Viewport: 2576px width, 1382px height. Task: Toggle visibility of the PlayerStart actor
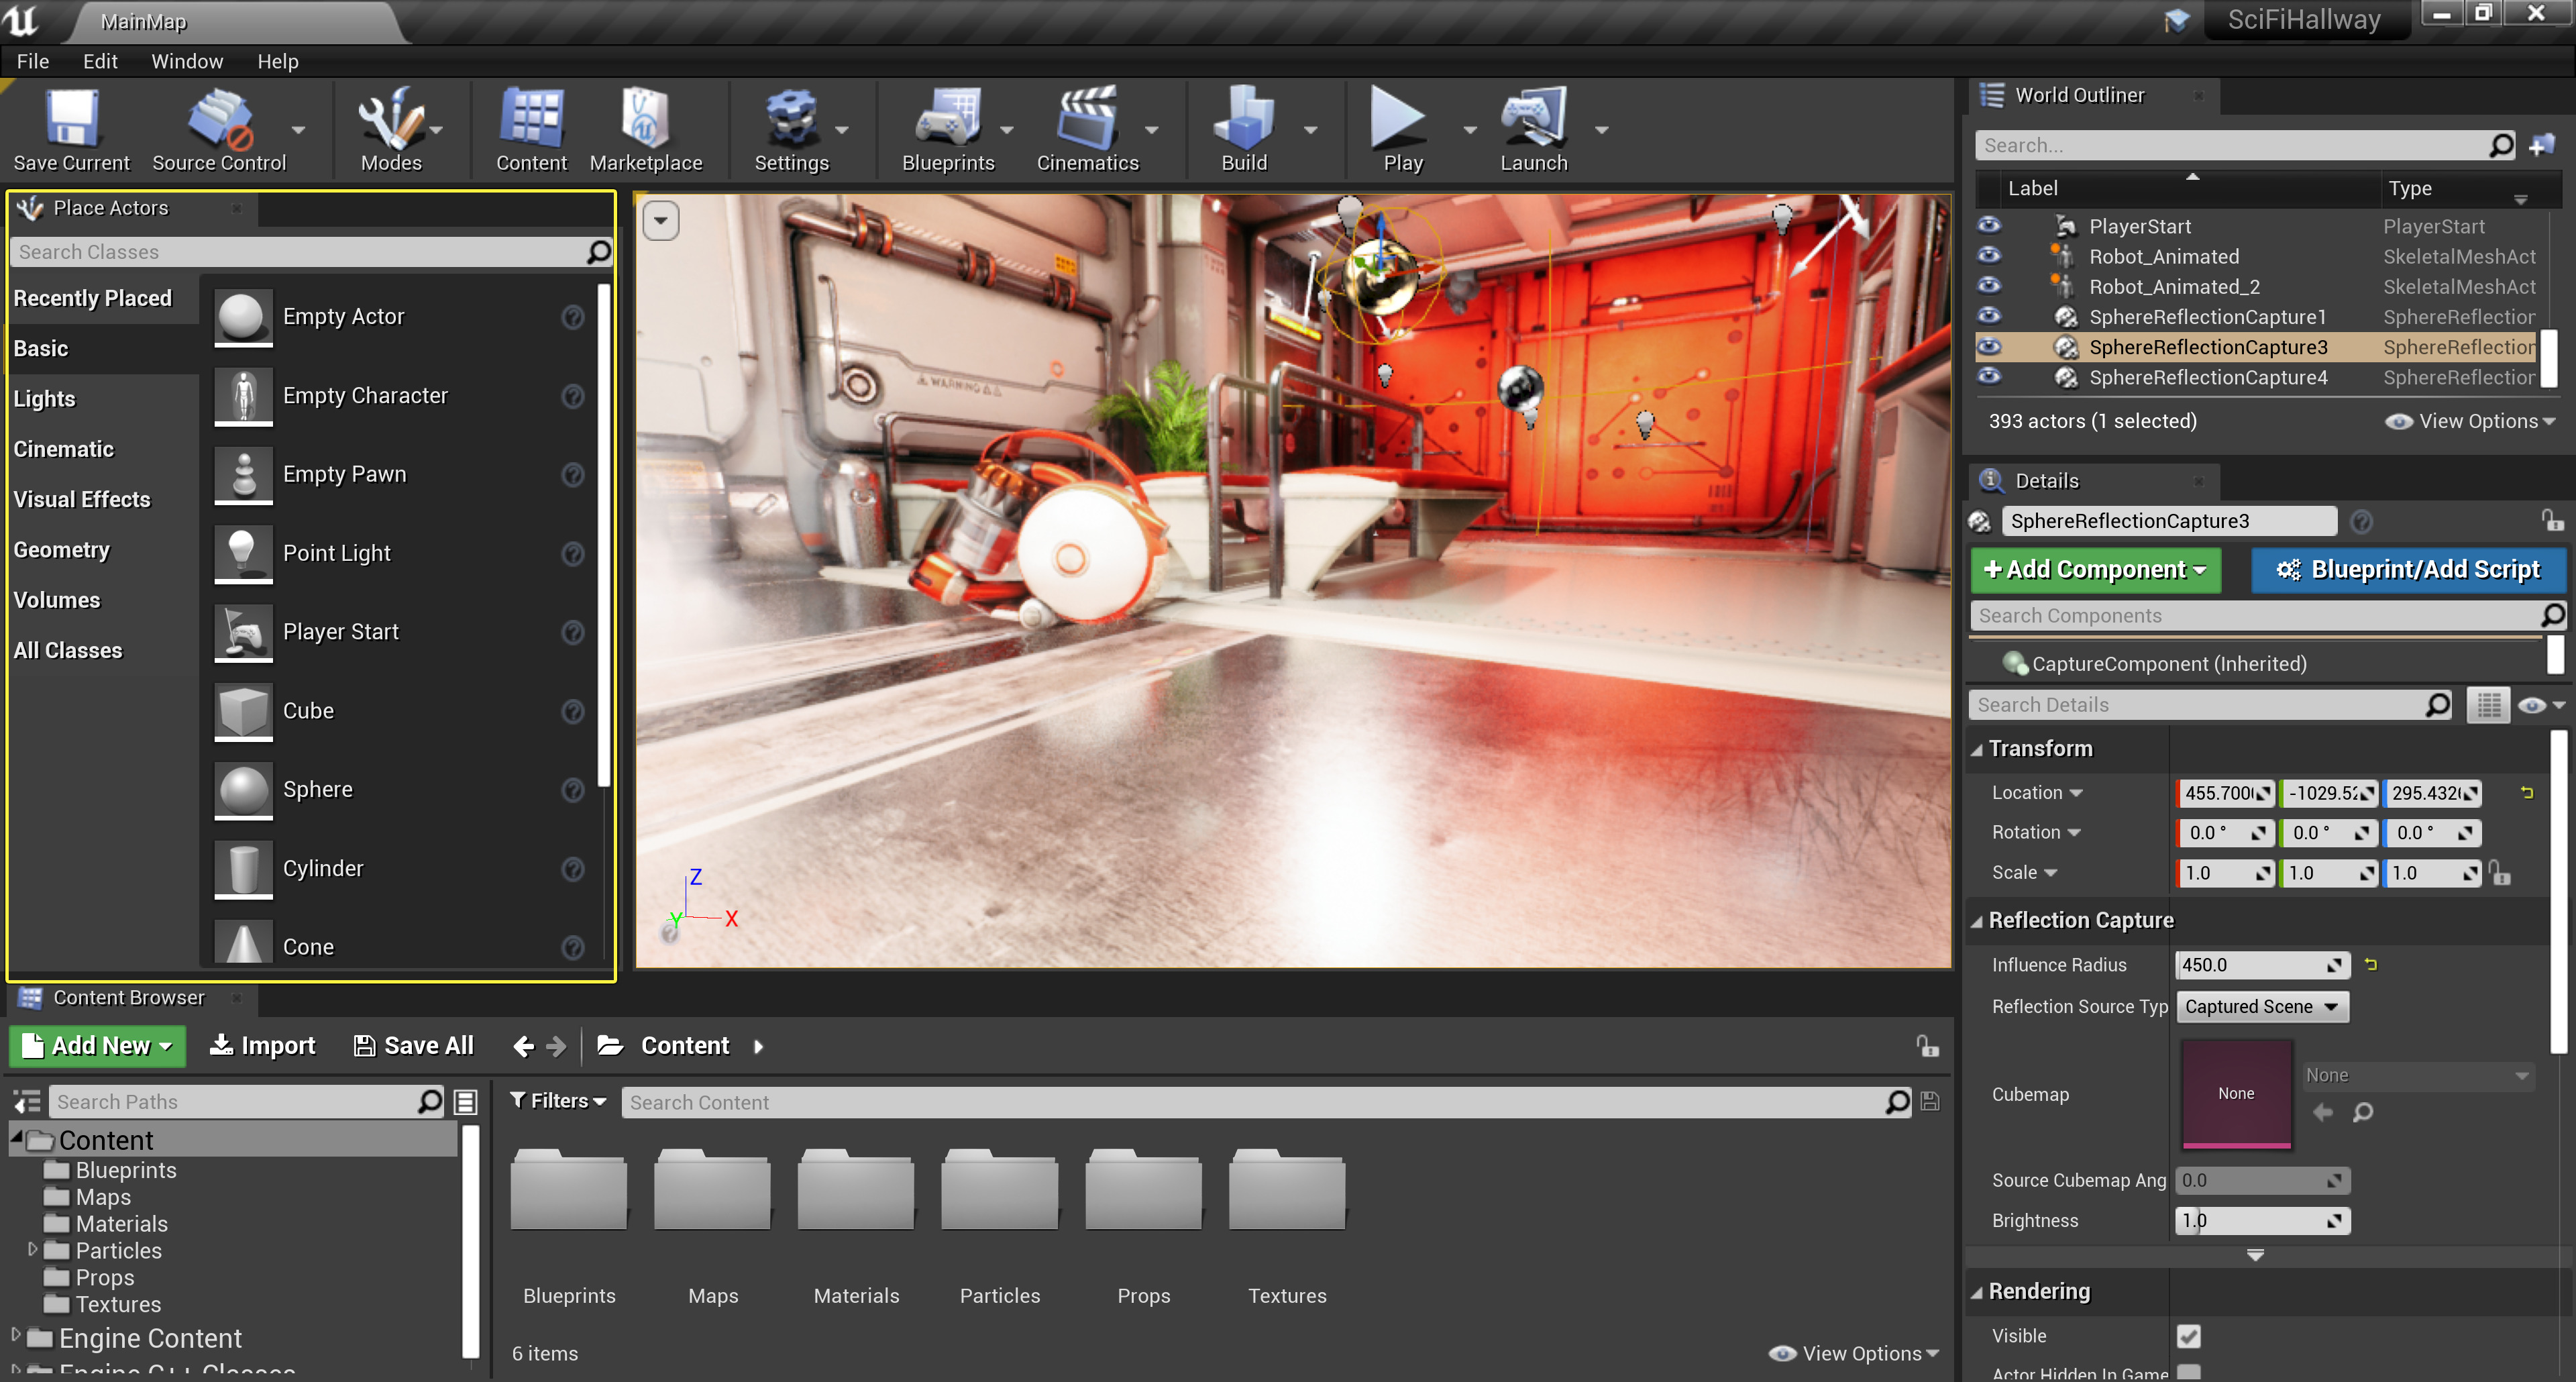pyautogui.click(x=1989, y=226)
